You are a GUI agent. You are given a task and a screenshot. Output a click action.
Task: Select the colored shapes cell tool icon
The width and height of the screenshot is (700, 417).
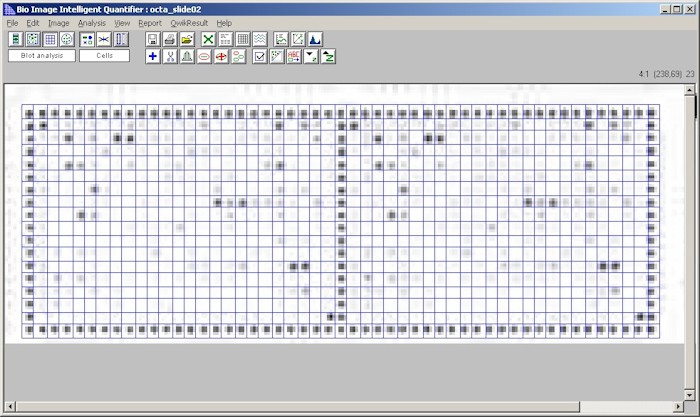pyautogui.click(x=87, y=39)
